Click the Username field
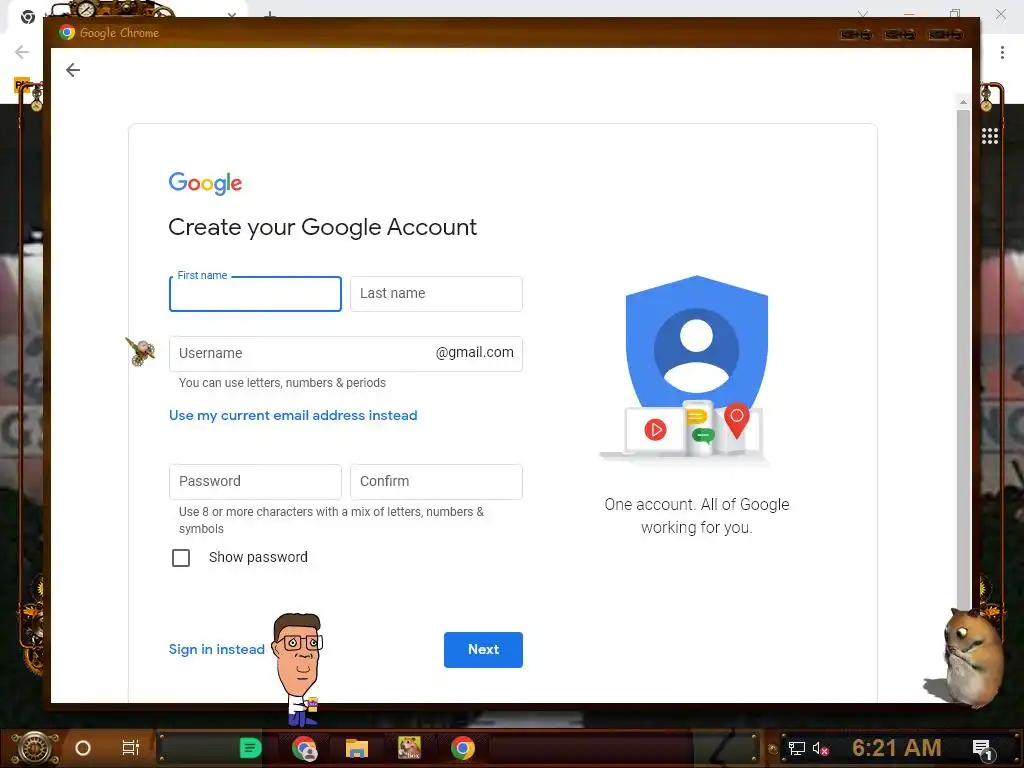Image resolution: width=1024 pixels, height=768 pixels. 345,354
